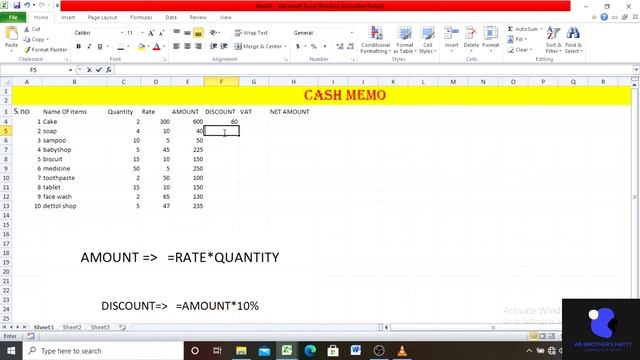Open Microsoft Edge from taskbar
The width and height of the screenshot is (640, 360).
point(310,351)
